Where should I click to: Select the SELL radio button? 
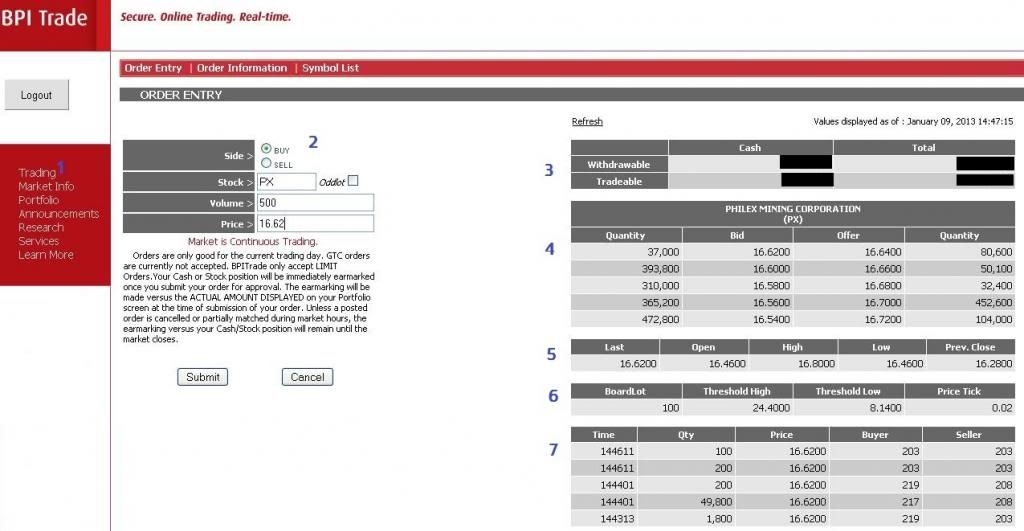coord(266,163)
